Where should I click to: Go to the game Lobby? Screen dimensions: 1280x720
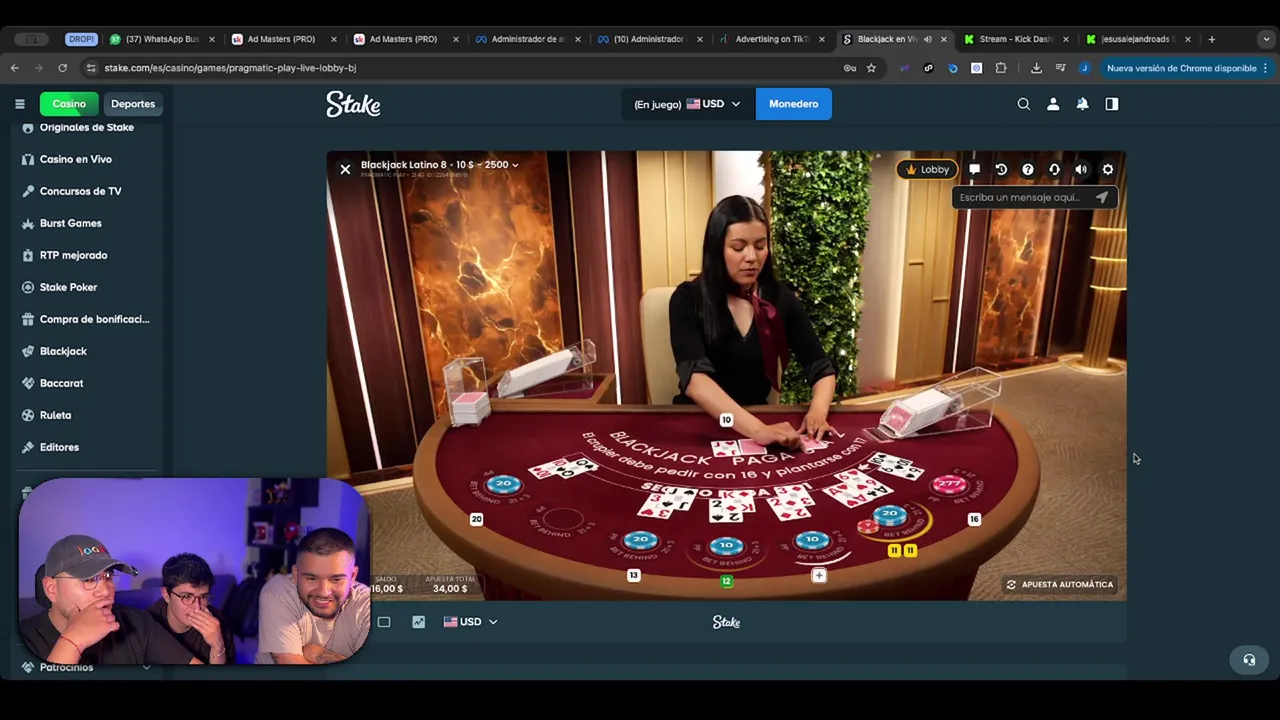(927, 170)
